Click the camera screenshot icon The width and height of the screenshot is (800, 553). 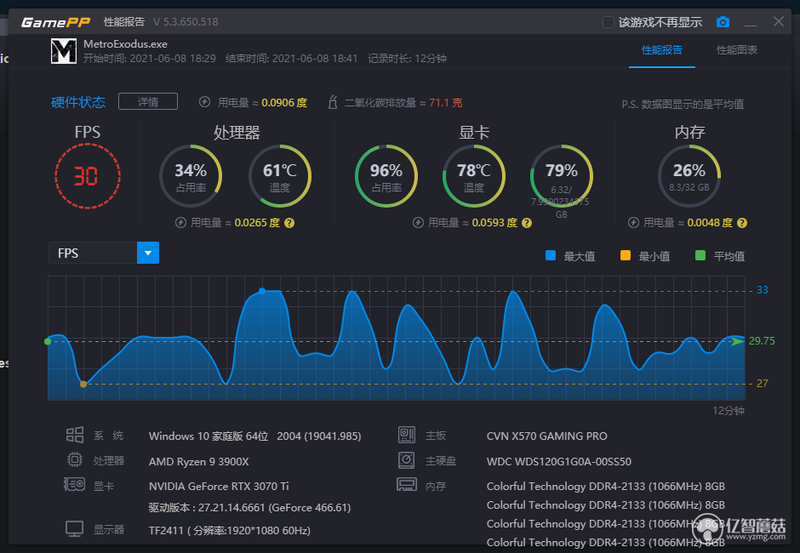[722, 22]
